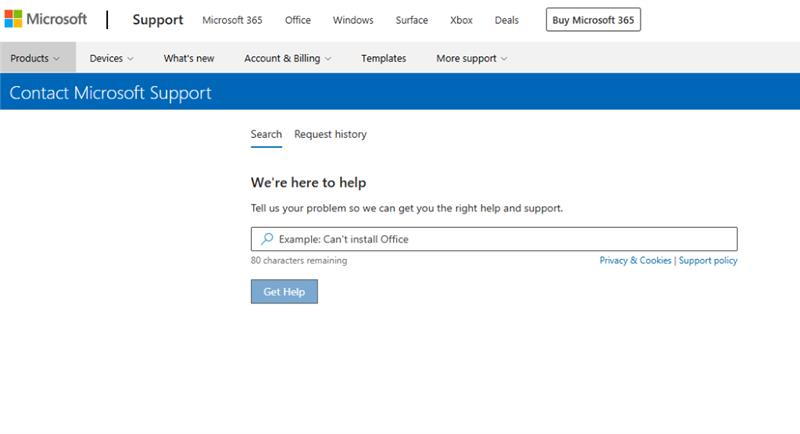Focus the problem description input field
Image resolution: width=800 pixels, height=434 pixels.
(494, 239)
